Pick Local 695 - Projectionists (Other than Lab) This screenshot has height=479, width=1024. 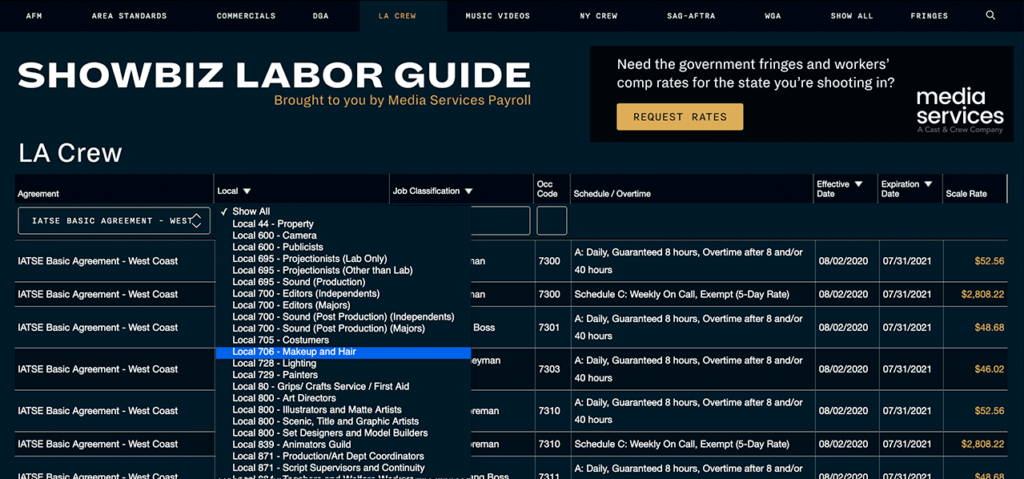(x=343, y=270)
